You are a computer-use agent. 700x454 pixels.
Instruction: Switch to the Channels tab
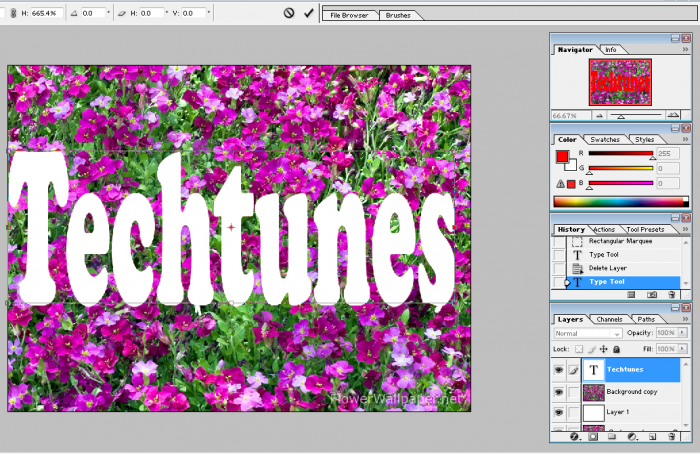pyautogui.click(x=608, y=319)
